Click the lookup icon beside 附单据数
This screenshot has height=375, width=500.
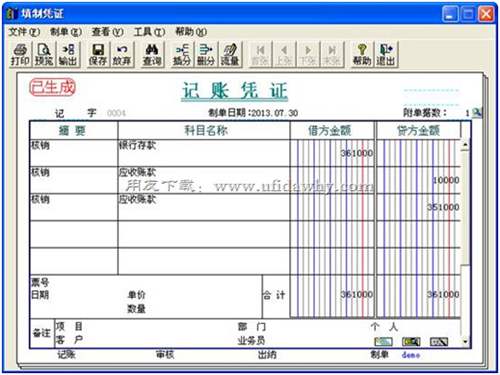click(x=477, y=113)
